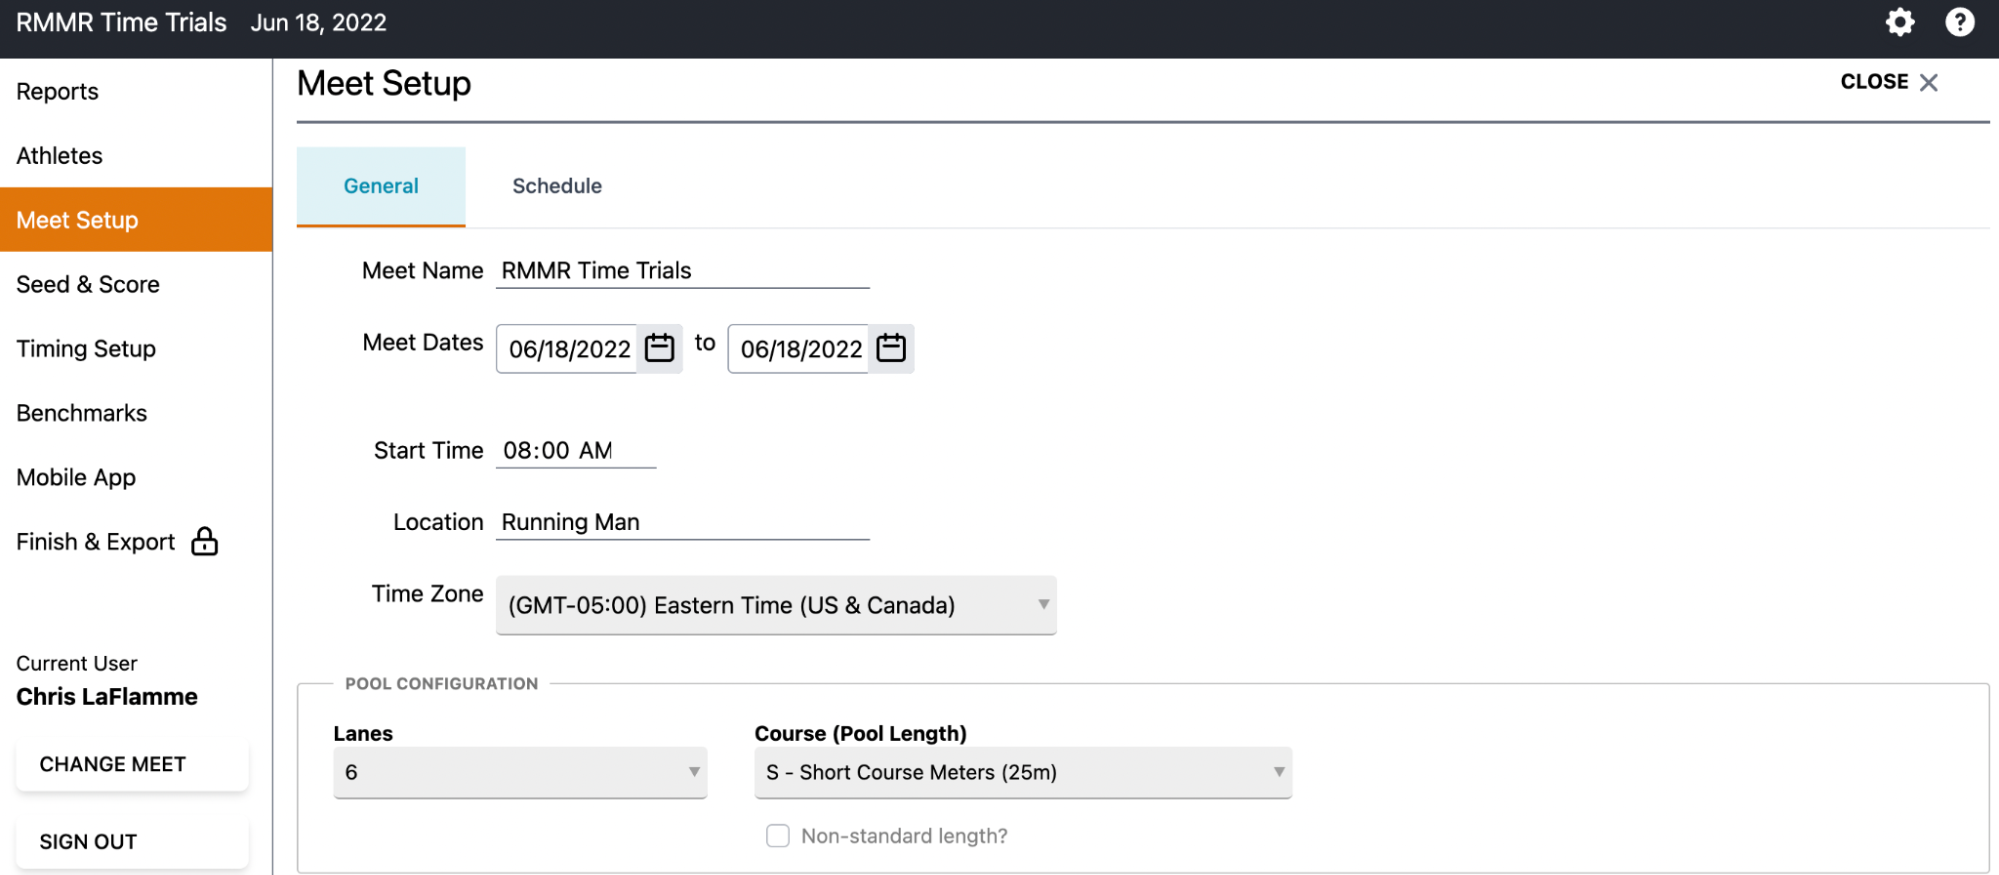Select the General tab
The image size is (1999, 875).
point(381,186)
